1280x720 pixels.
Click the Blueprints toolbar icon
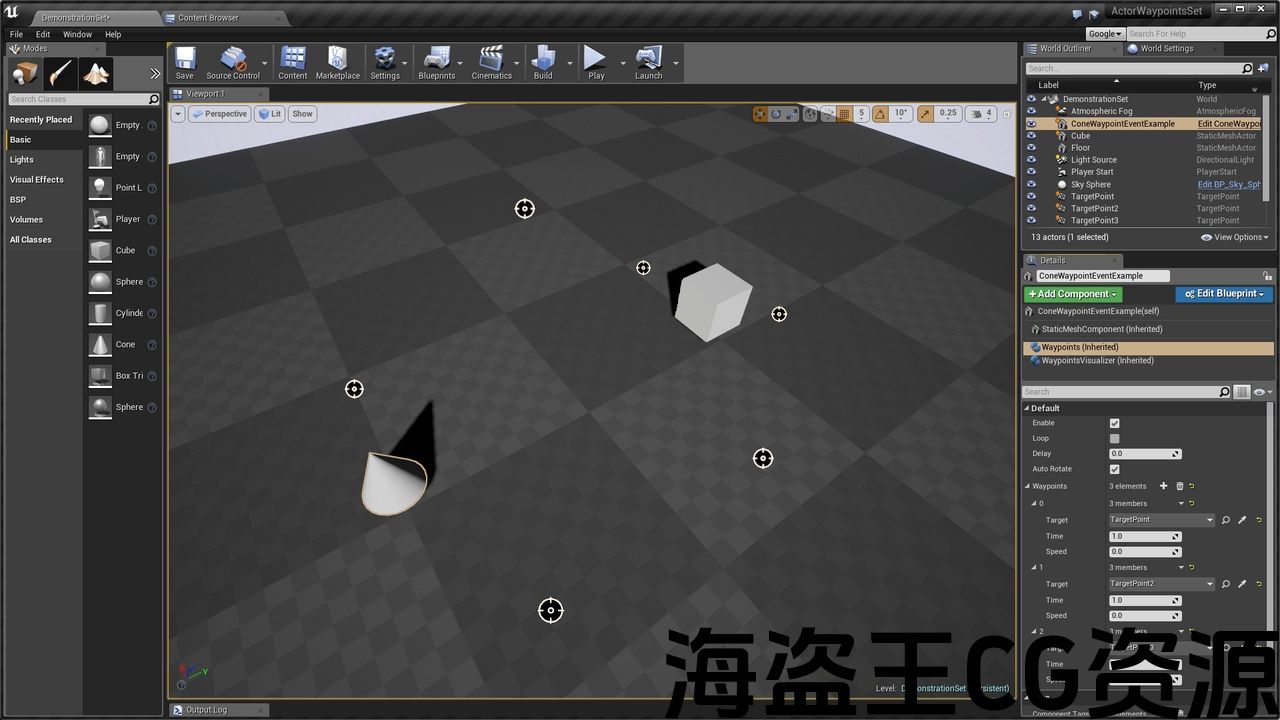tap(436, 62)
